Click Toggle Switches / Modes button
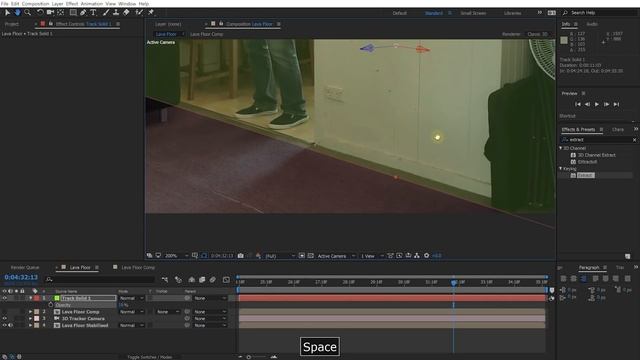640x360 pixels. (149, 357)
